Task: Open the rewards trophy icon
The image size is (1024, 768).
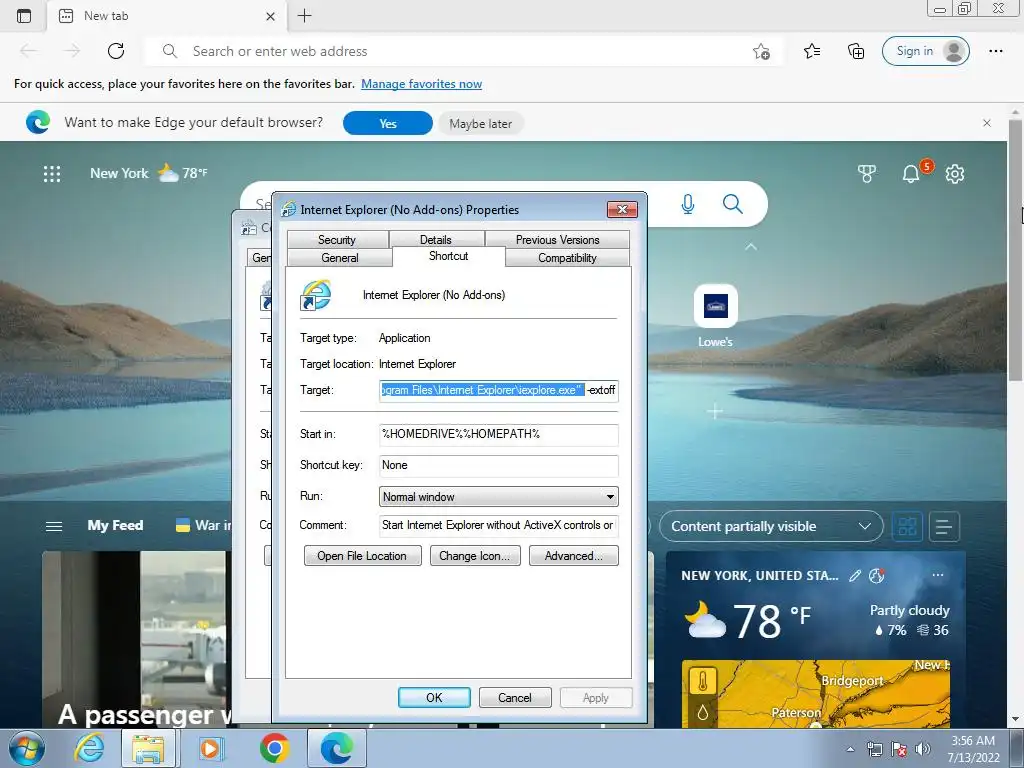Action: tap(867, 174)
